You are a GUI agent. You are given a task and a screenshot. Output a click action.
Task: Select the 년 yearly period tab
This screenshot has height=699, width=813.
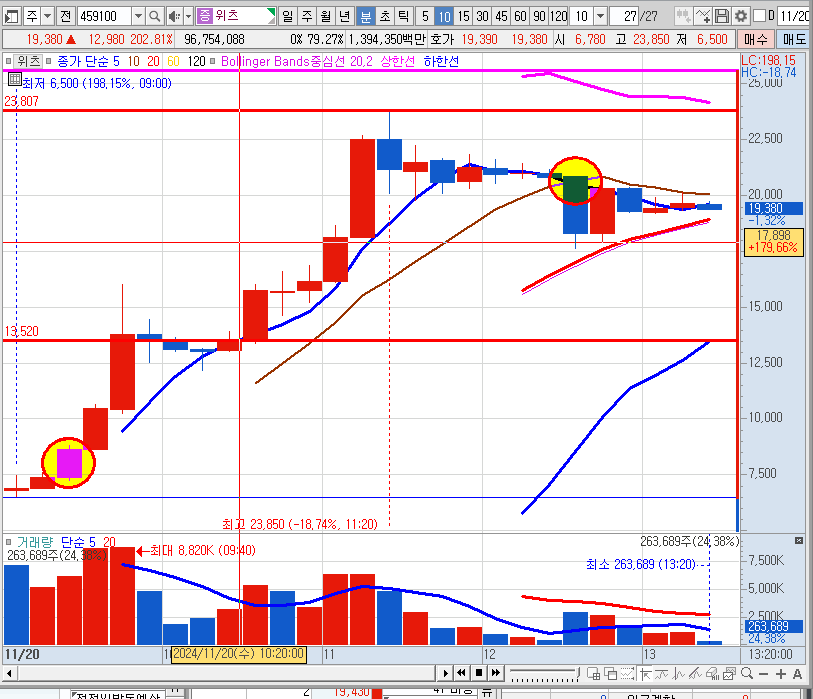click(x=345, y=17)
